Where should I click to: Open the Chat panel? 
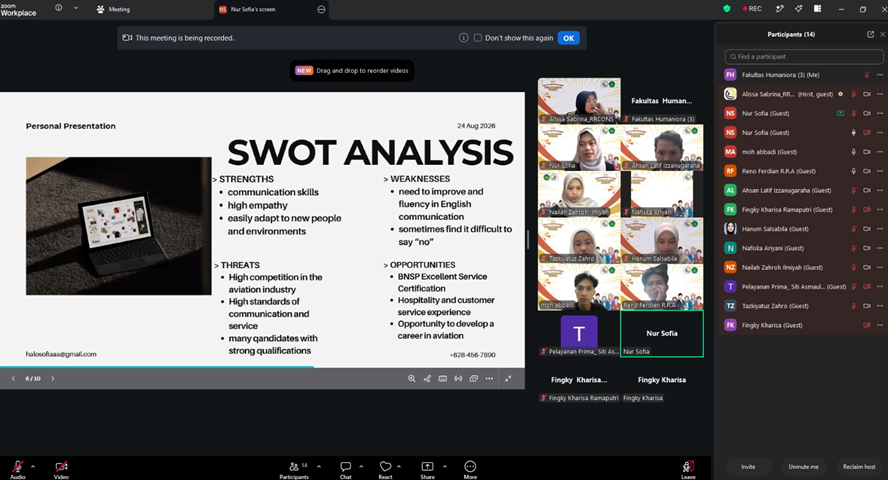pyautogui.click(x=345, y=469)
